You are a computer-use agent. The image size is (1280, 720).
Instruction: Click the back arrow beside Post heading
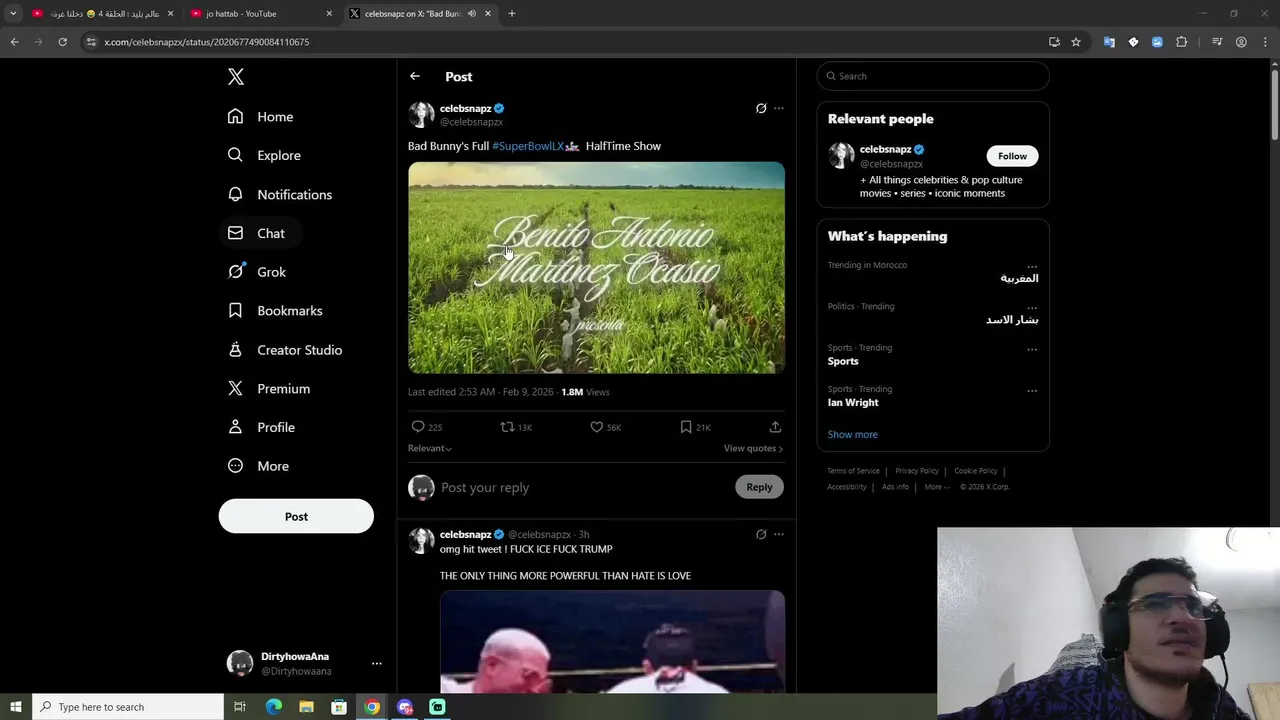[415, 76]
